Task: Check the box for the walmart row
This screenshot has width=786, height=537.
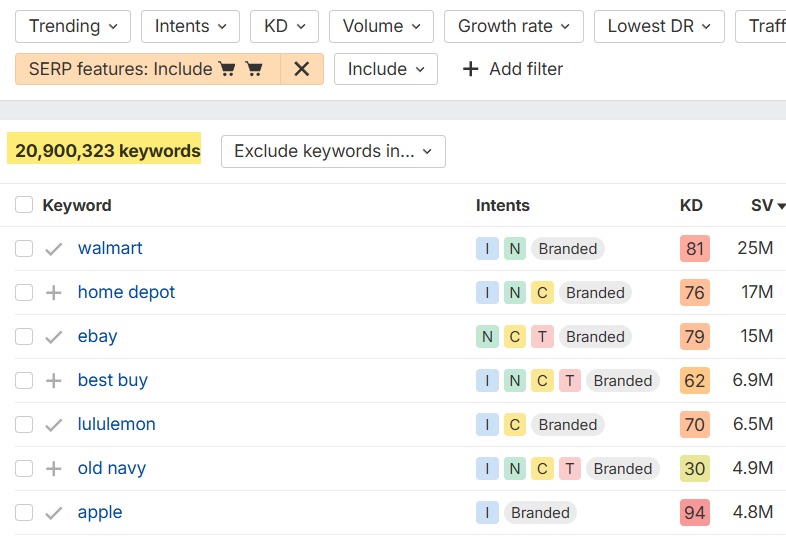Action: click(24, 249)
